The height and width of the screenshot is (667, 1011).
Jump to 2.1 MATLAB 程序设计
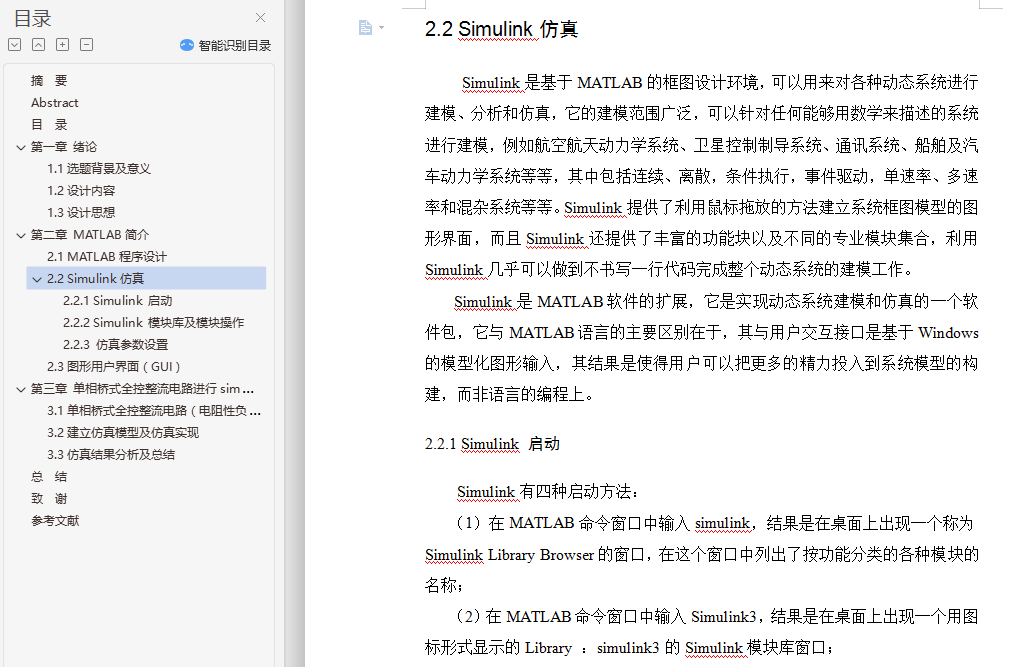[x=107, y=256]
